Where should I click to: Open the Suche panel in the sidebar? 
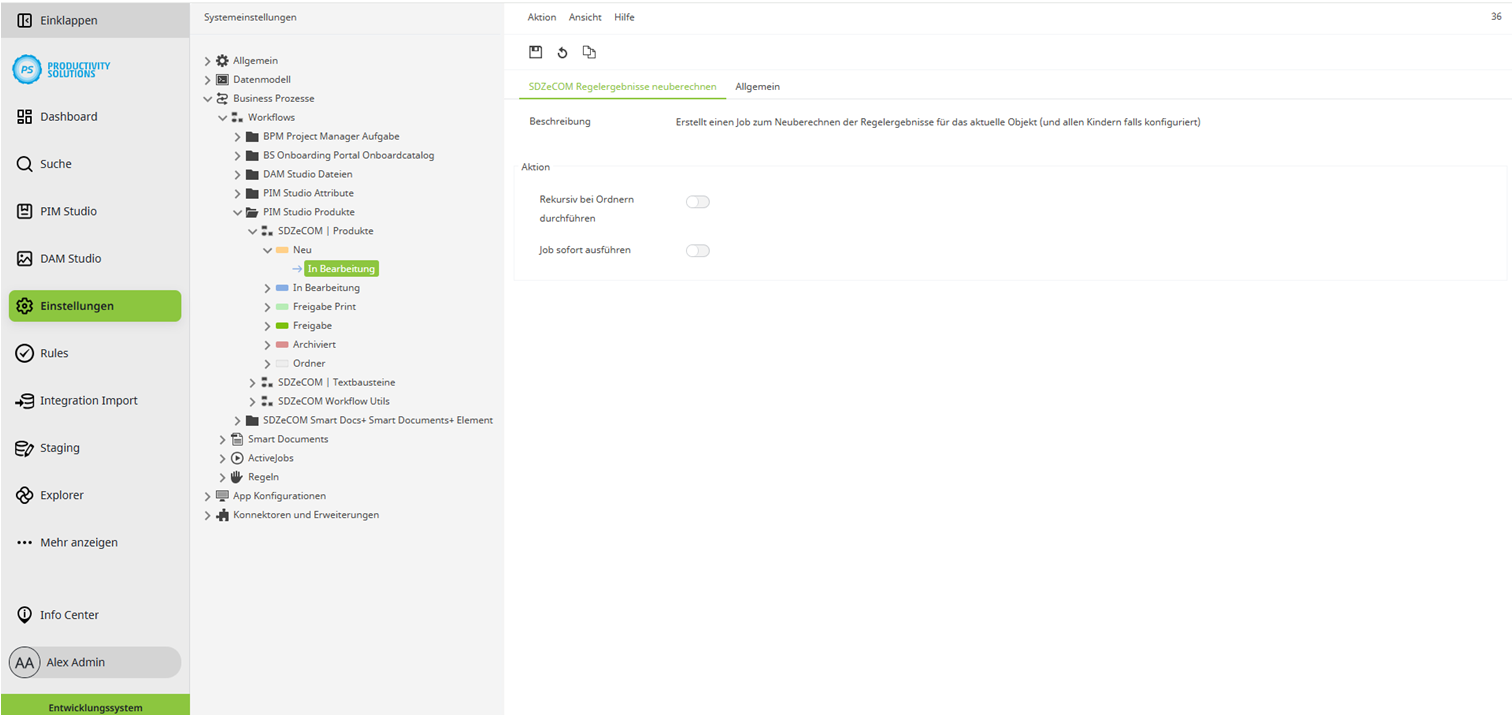53,163
